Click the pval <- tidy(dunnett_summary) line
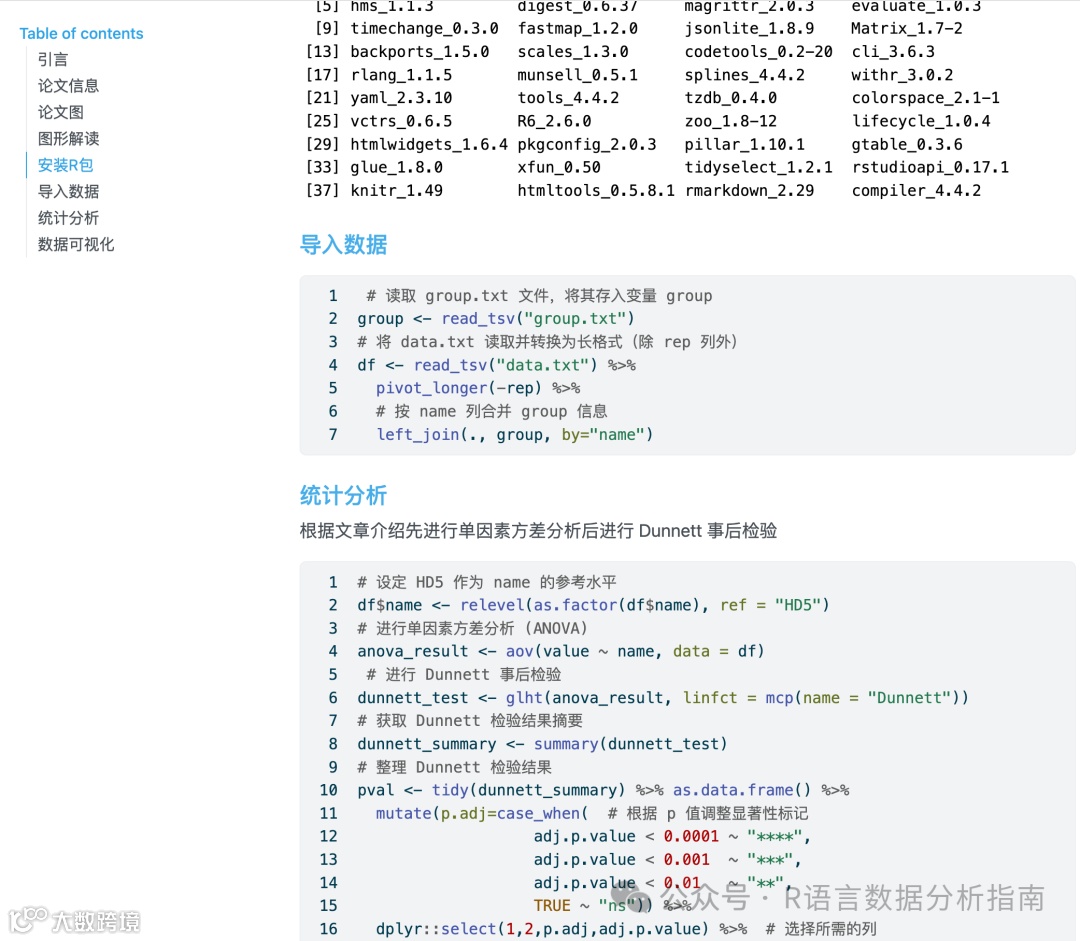This screenshot has width=1080, height=941. click(x=603, y=790)
